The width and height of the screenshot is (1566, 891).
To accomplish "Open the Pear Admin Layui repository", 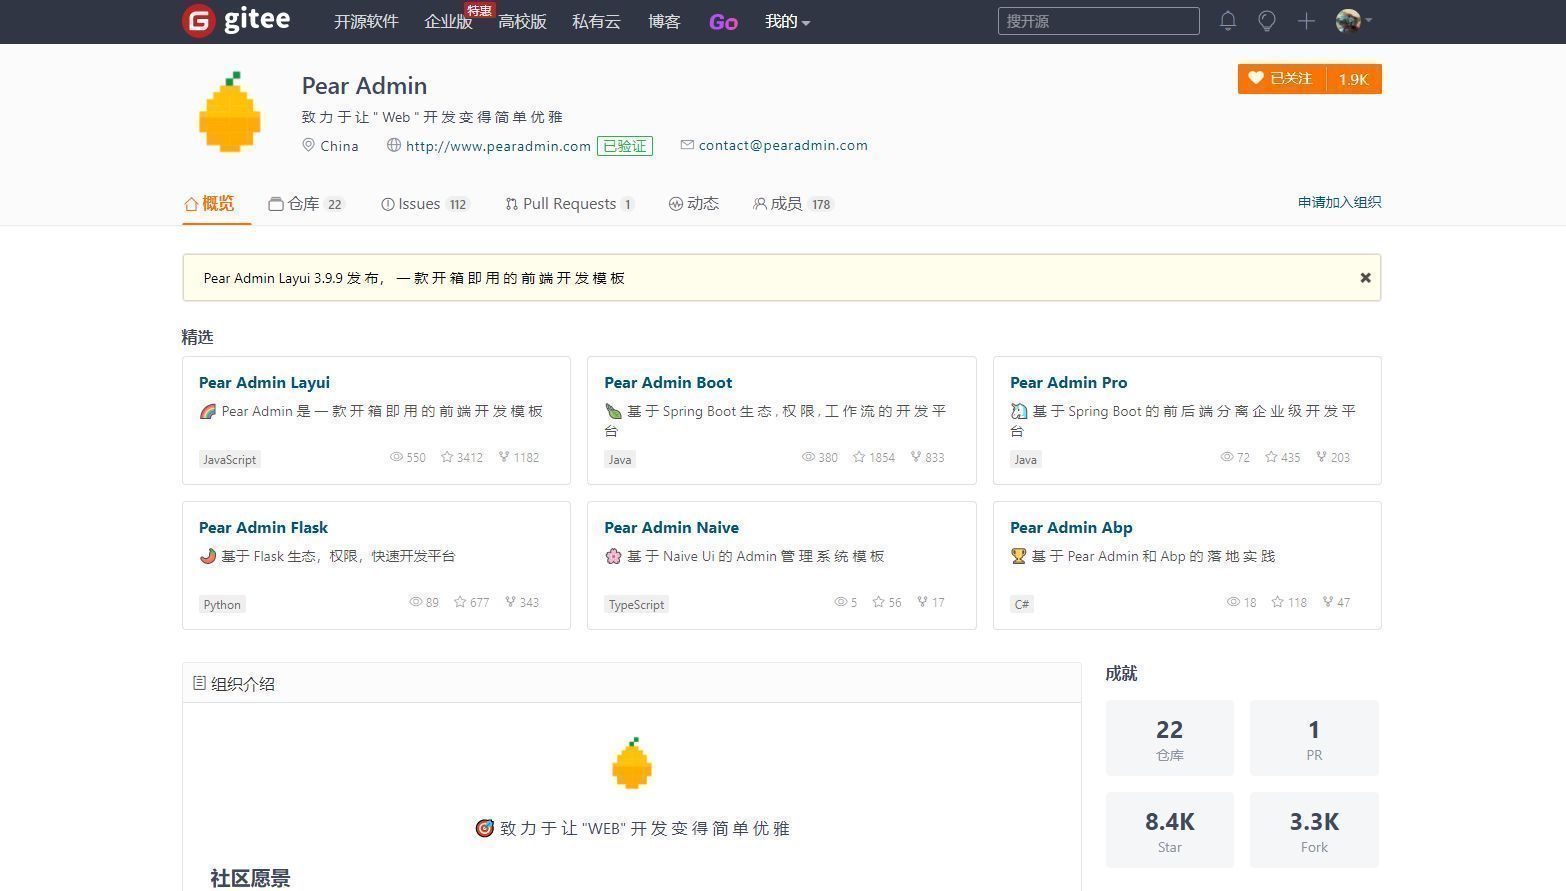I will pos(264,382).
